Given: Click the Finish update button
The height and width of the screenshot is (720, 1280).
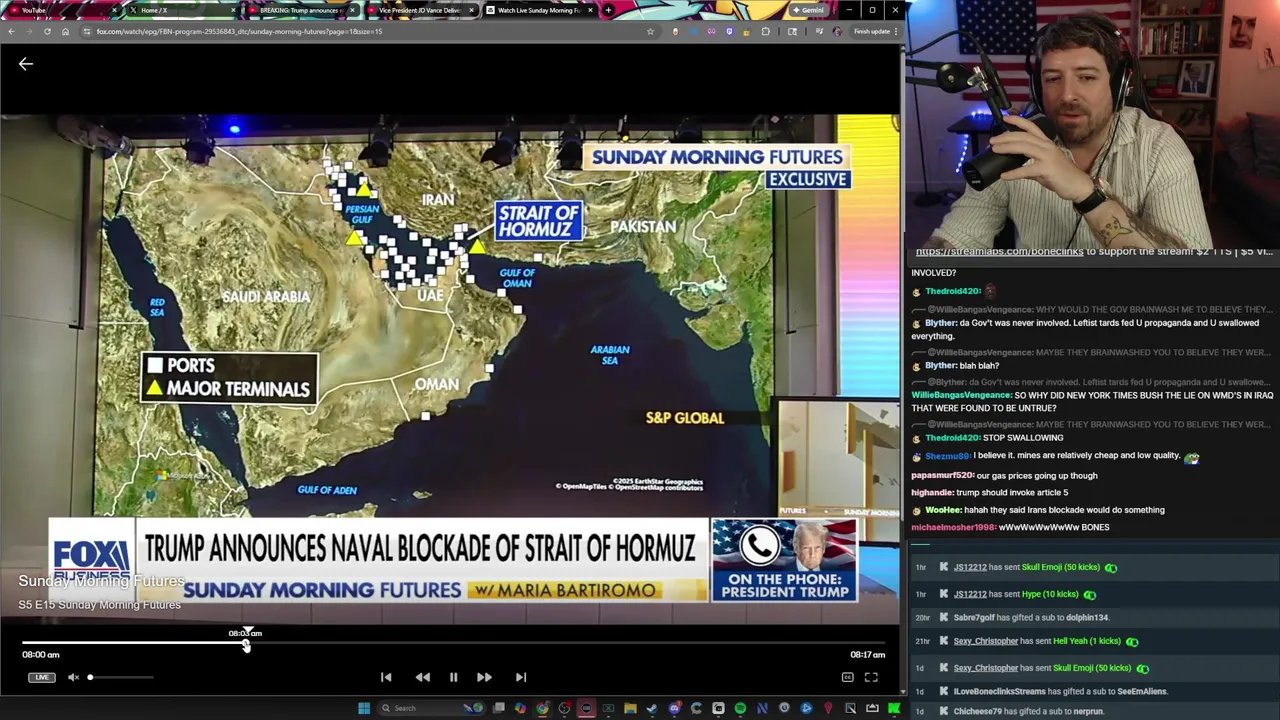Looking at the screenshot, I should (872, 31).
